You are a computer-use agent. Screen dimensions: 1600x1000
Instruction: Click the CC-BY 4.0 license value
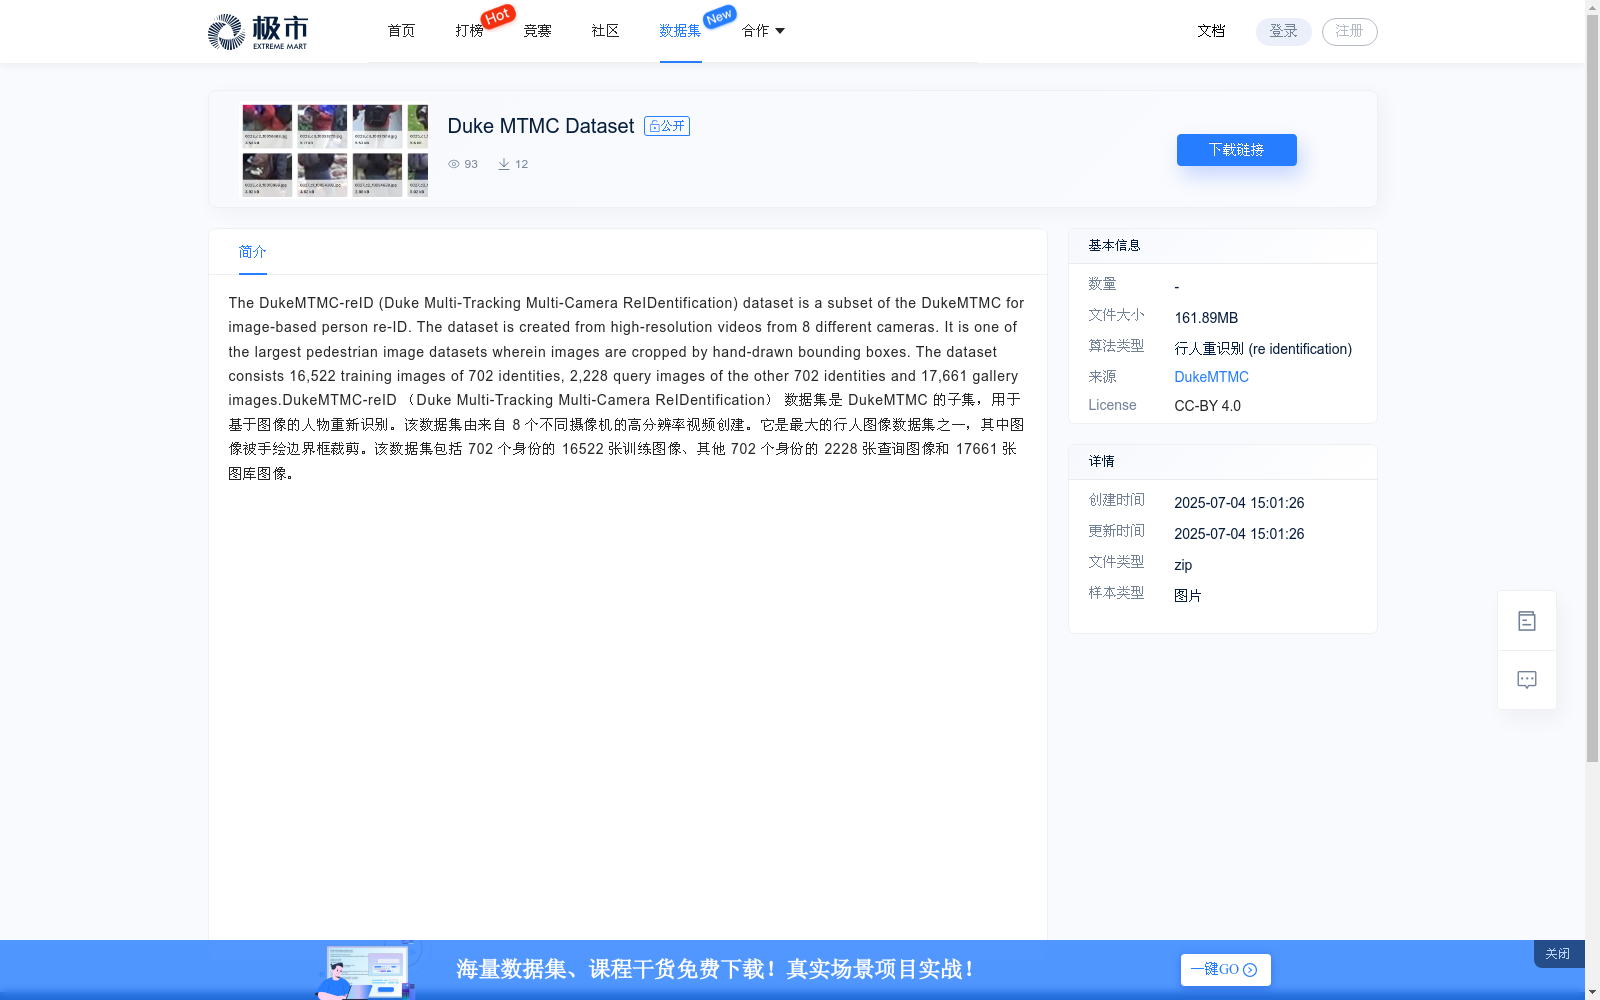pyautogui.click(x=1207, y=406)
